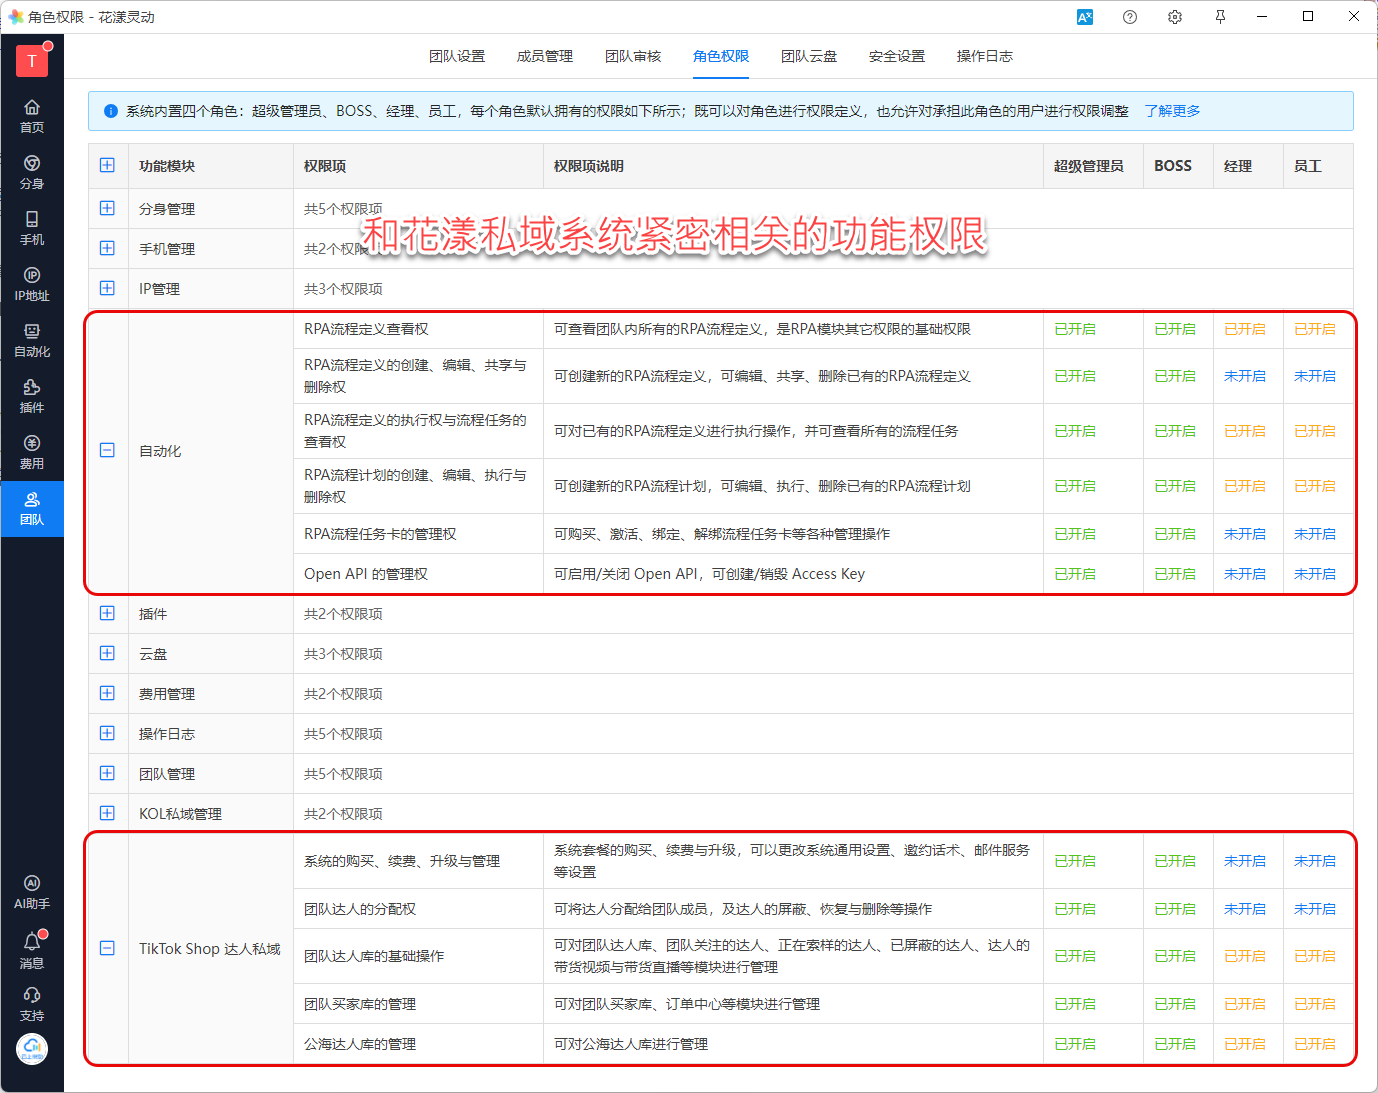Pin the window with the pushpin icon
This screenshot has width=1378, height=1093.
tap(1220, 17)
